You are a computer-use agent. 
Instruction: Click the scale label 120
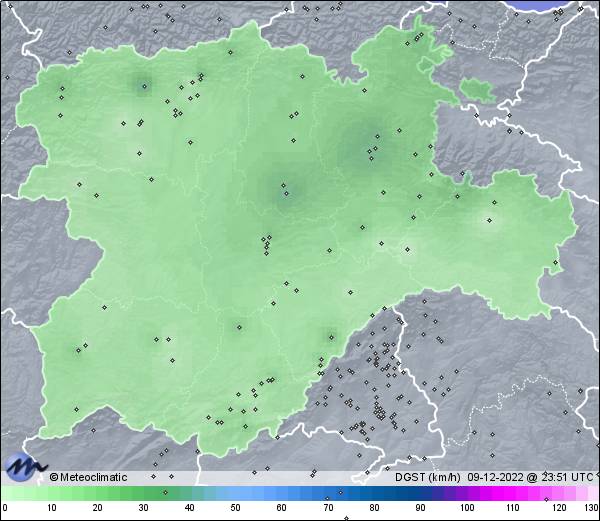pos(559,508)
